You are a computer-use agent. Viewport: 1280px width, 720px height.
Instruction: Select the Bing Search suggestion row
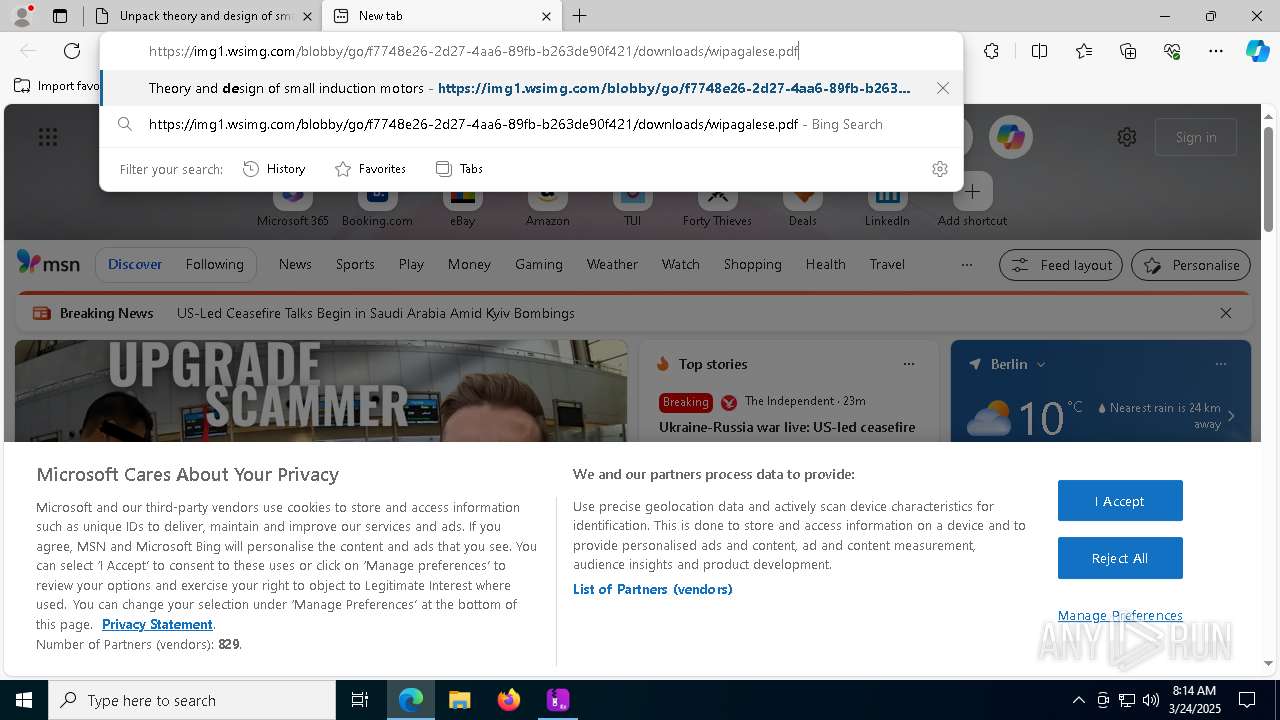531,124
